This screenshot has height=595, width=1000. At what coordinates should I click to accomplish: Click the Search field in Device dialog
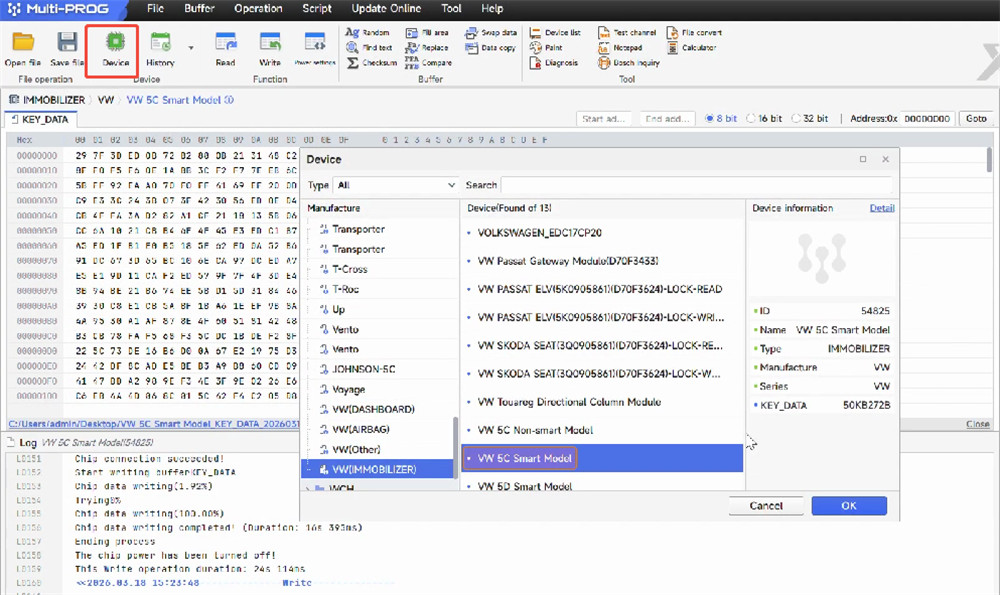697,185
